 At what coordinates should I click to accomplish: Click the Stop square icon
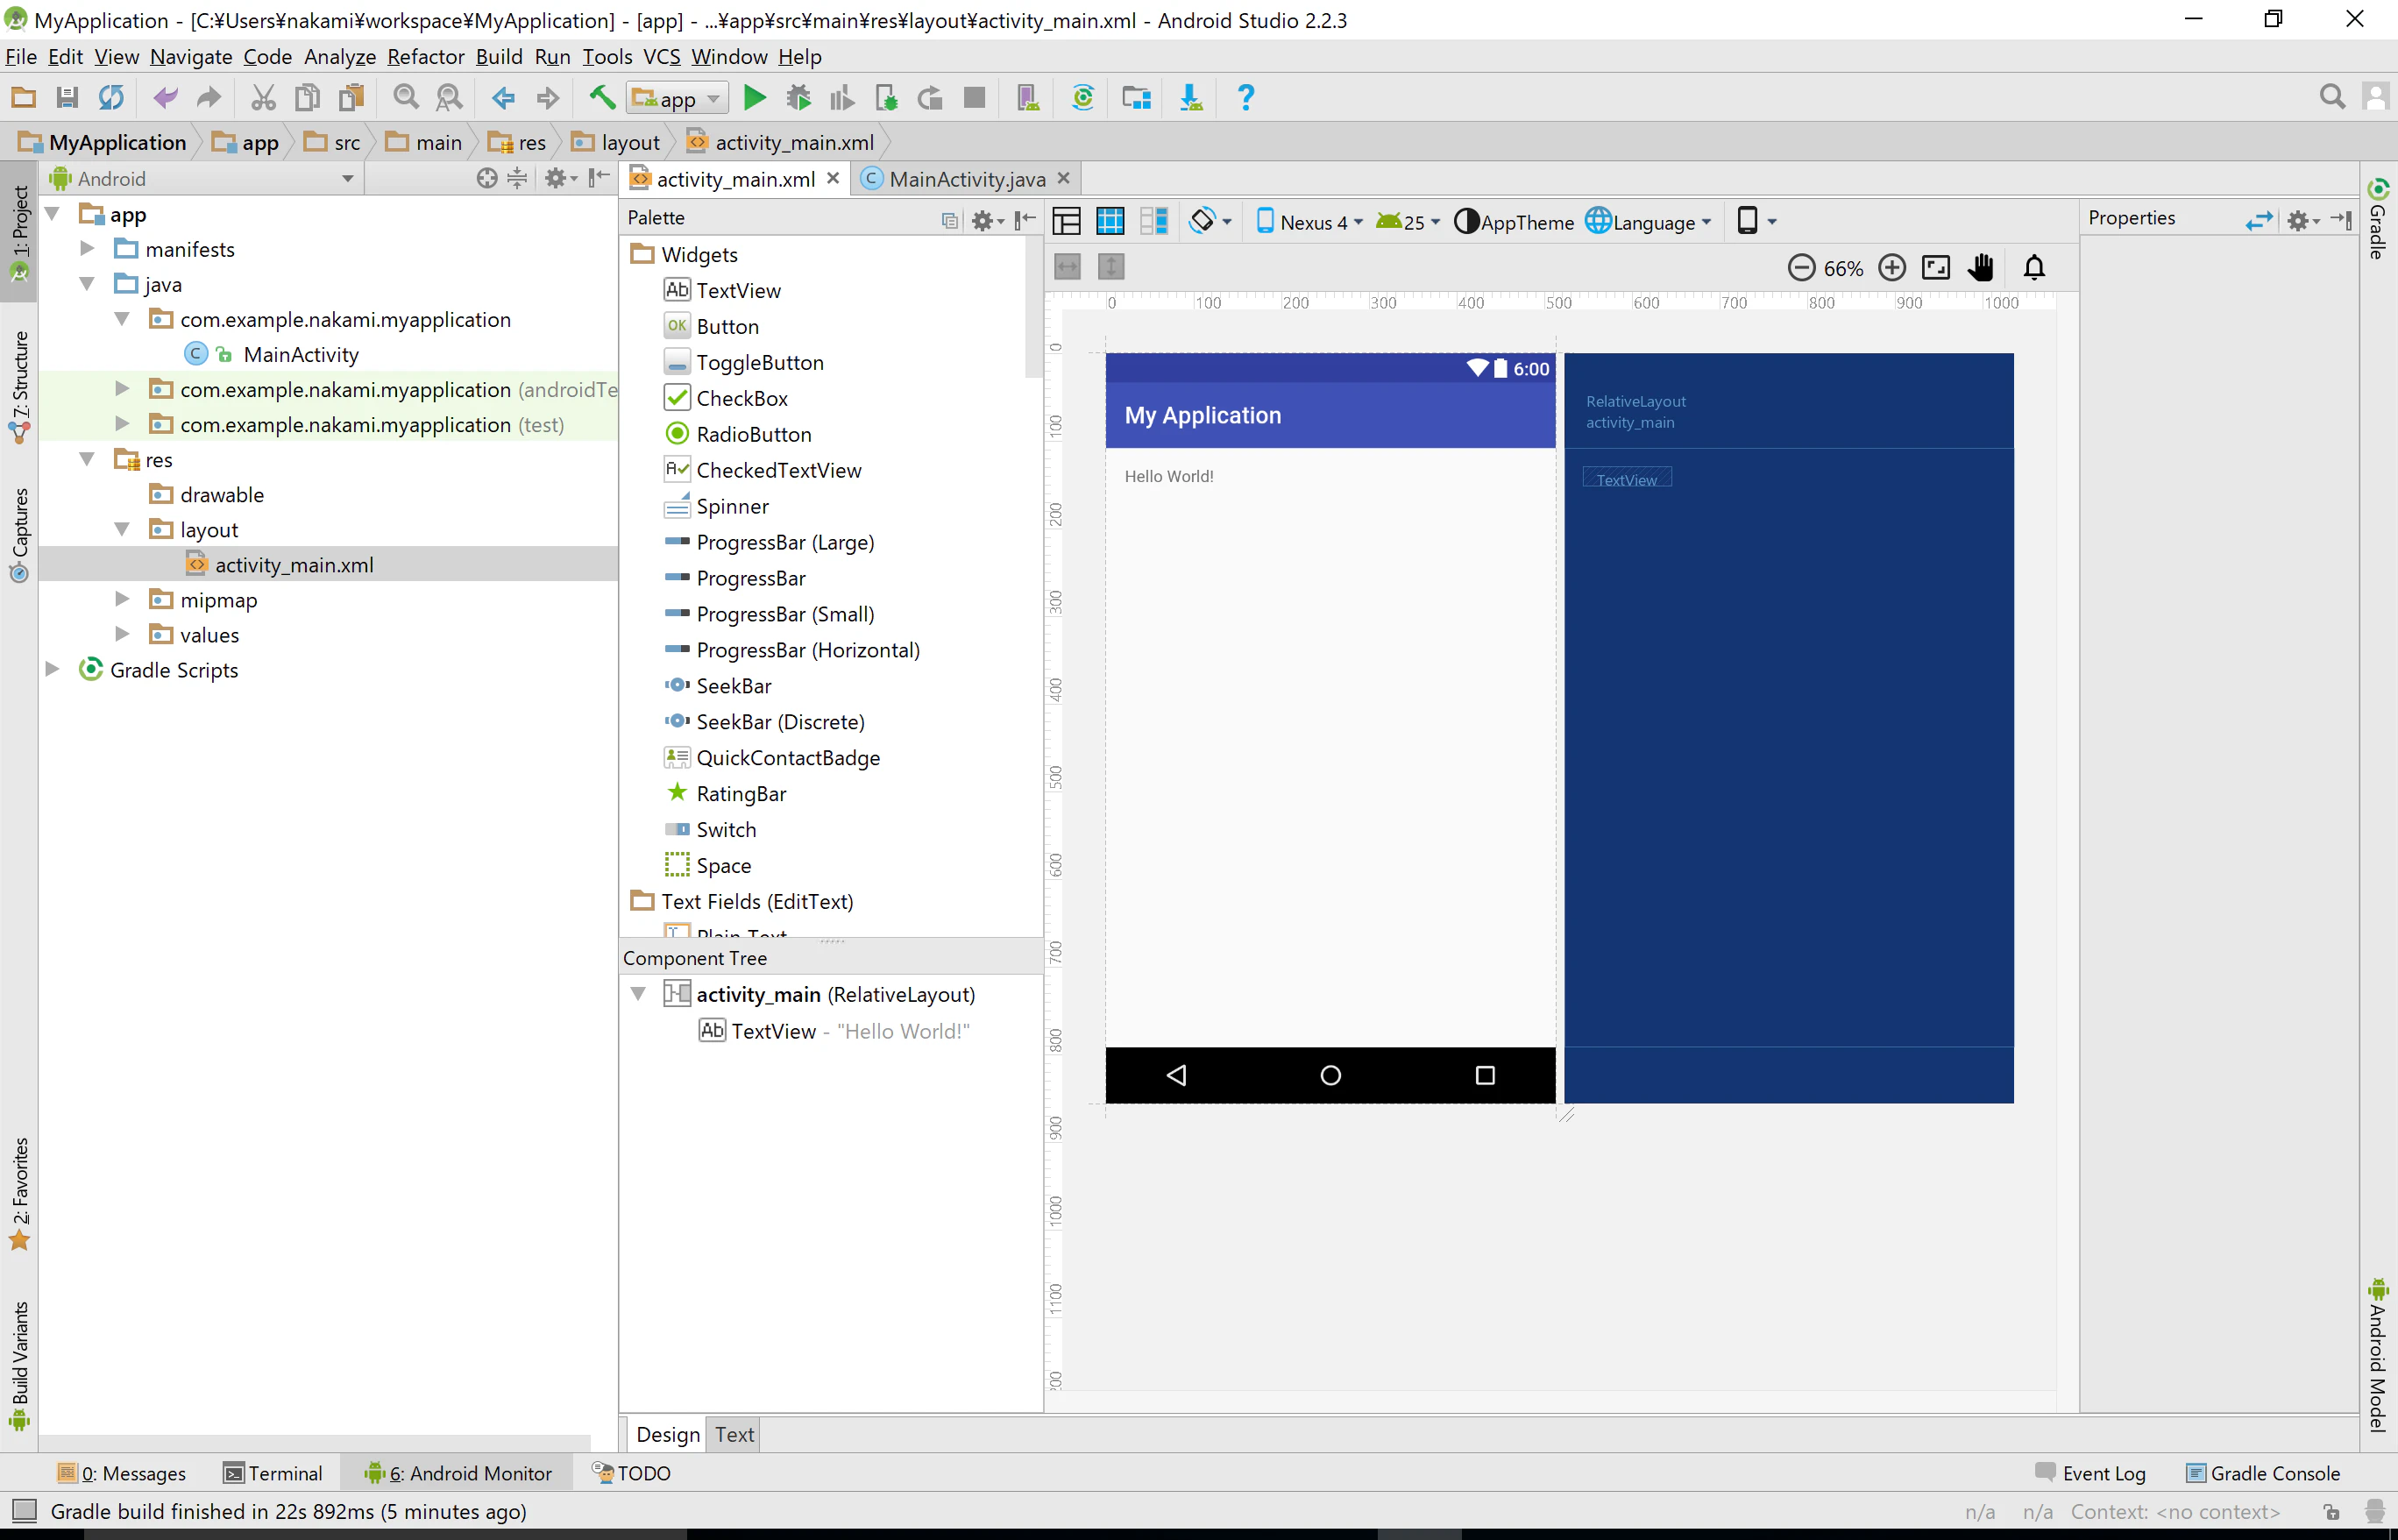[974, 98]
